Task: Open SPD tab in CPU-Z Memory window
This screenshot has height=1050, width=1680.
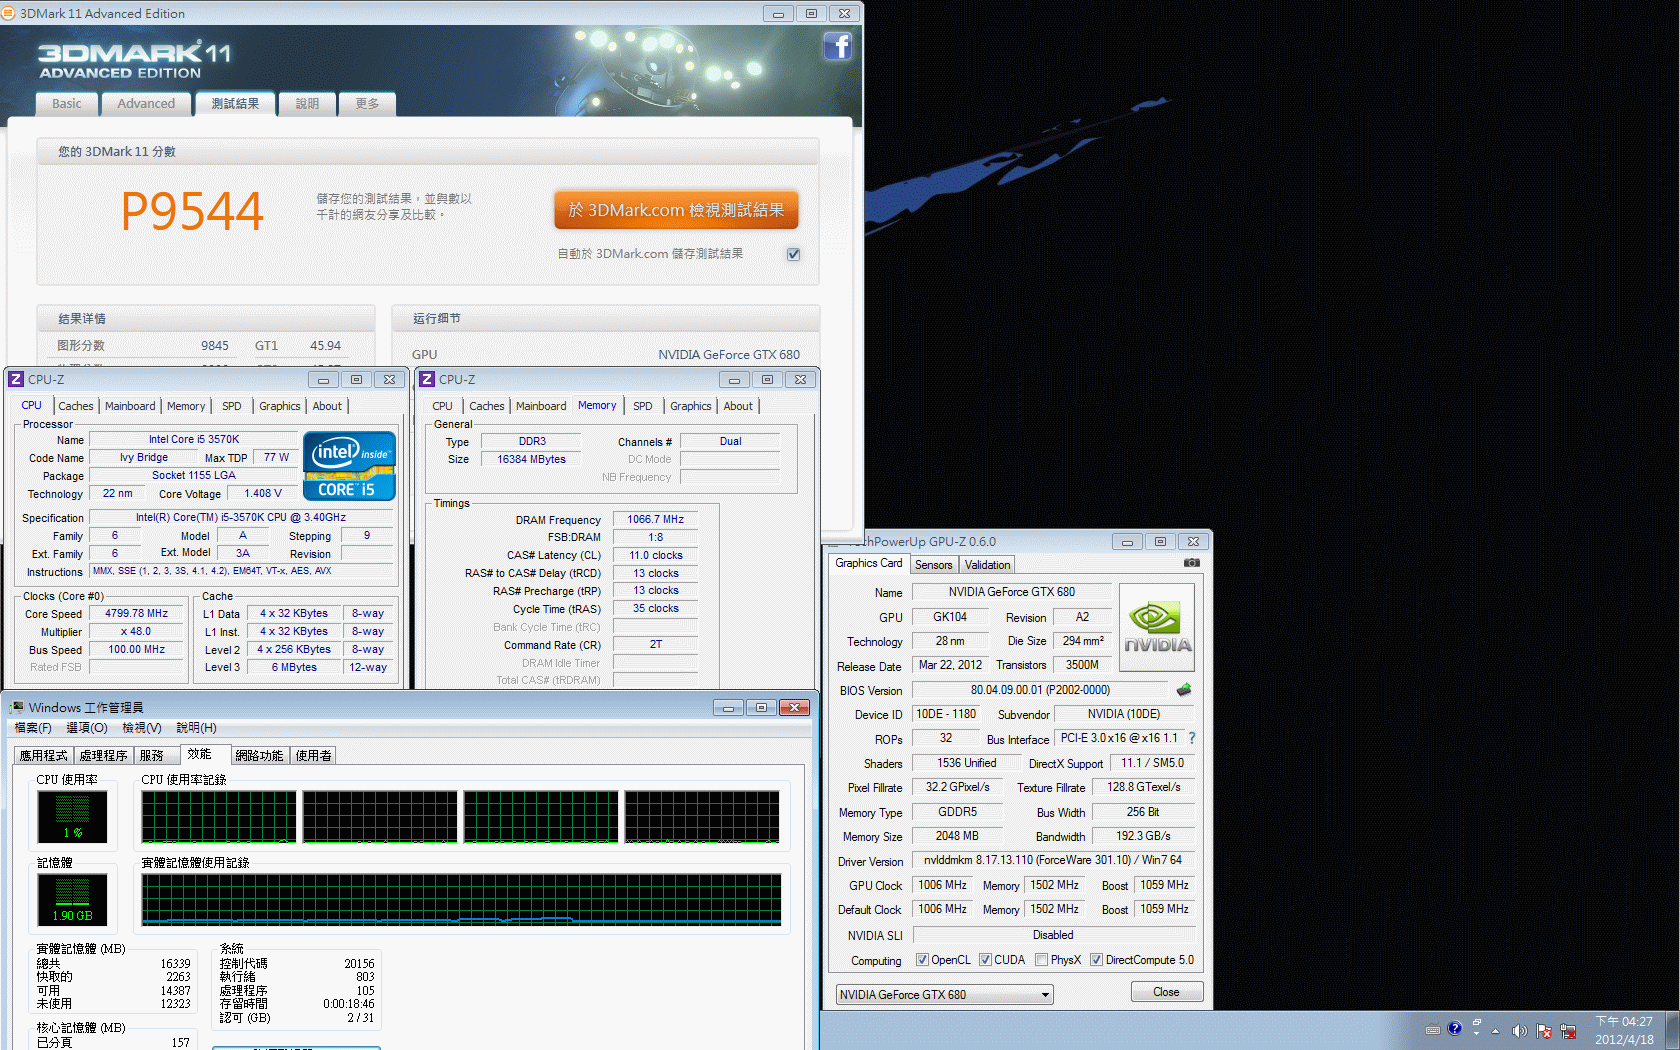Action: (643, 406)
